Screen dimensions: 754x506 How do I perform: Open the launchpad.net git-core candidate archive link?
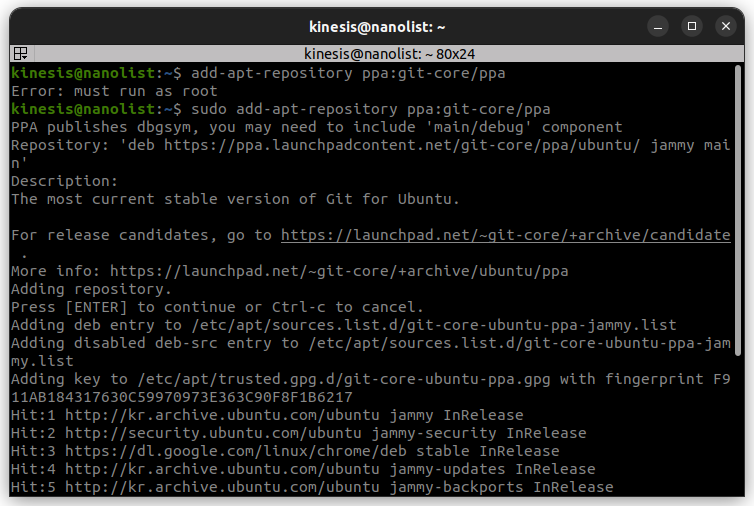[506, 235]
